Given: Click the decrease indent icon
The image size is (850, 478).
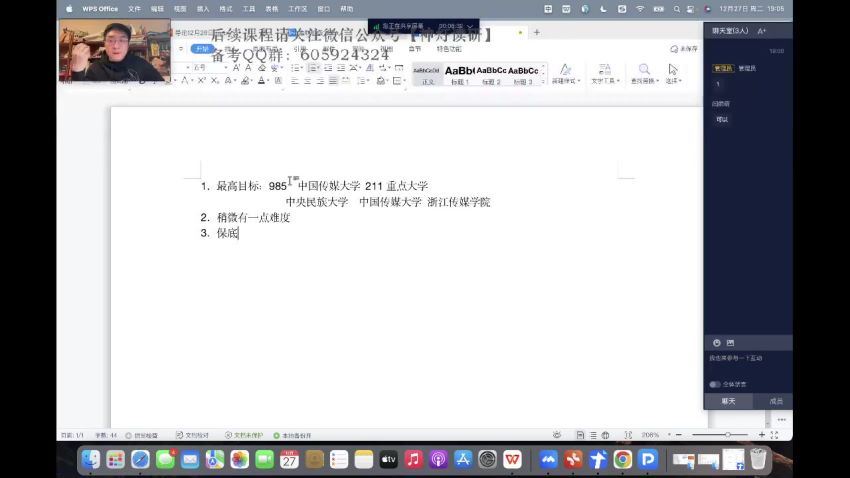Looking at the screenshot, I should tap(328, 68).
